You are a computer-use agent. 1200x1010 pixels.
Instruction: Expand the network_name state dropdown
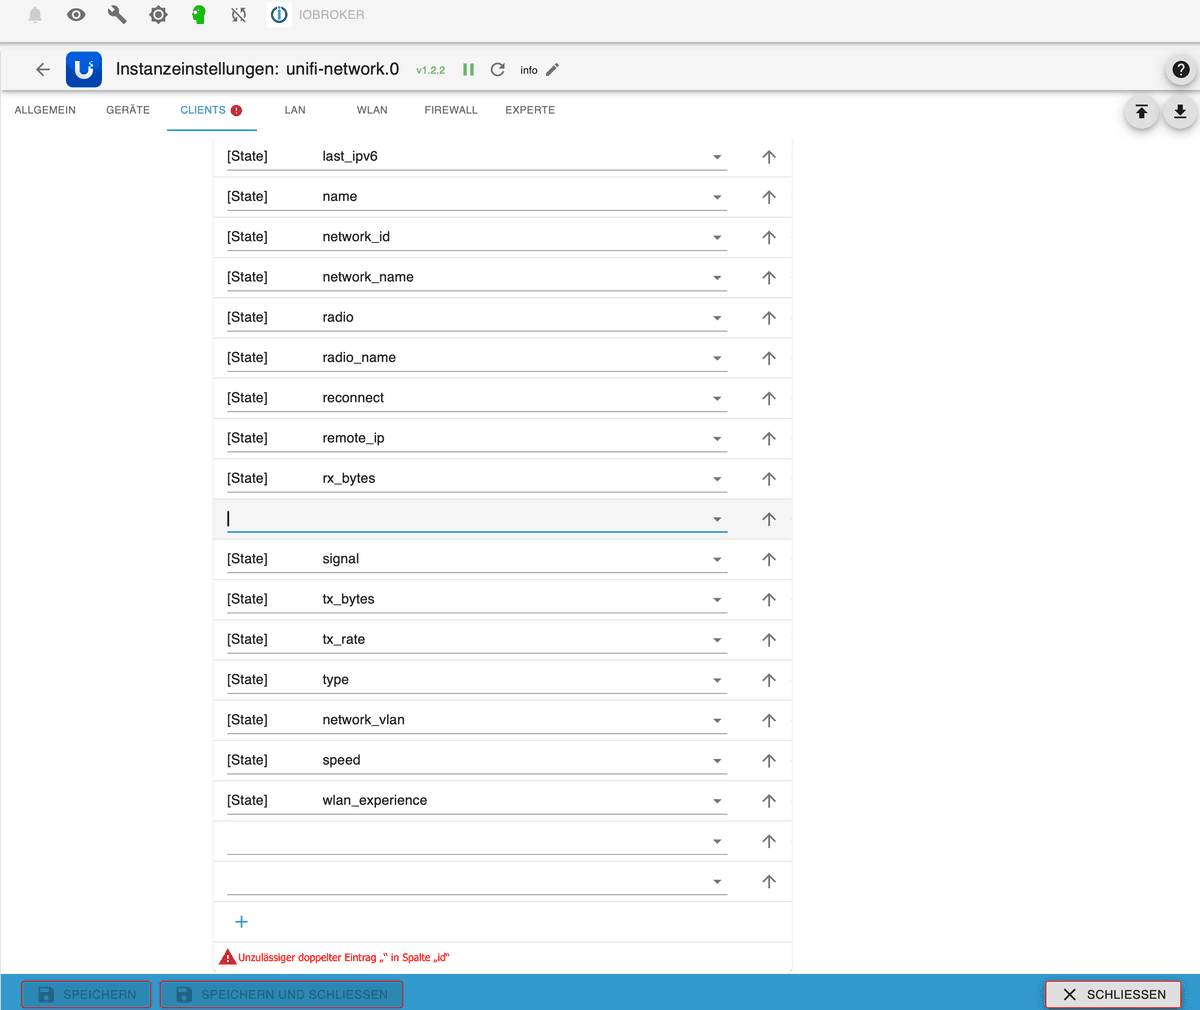point(717,278)
